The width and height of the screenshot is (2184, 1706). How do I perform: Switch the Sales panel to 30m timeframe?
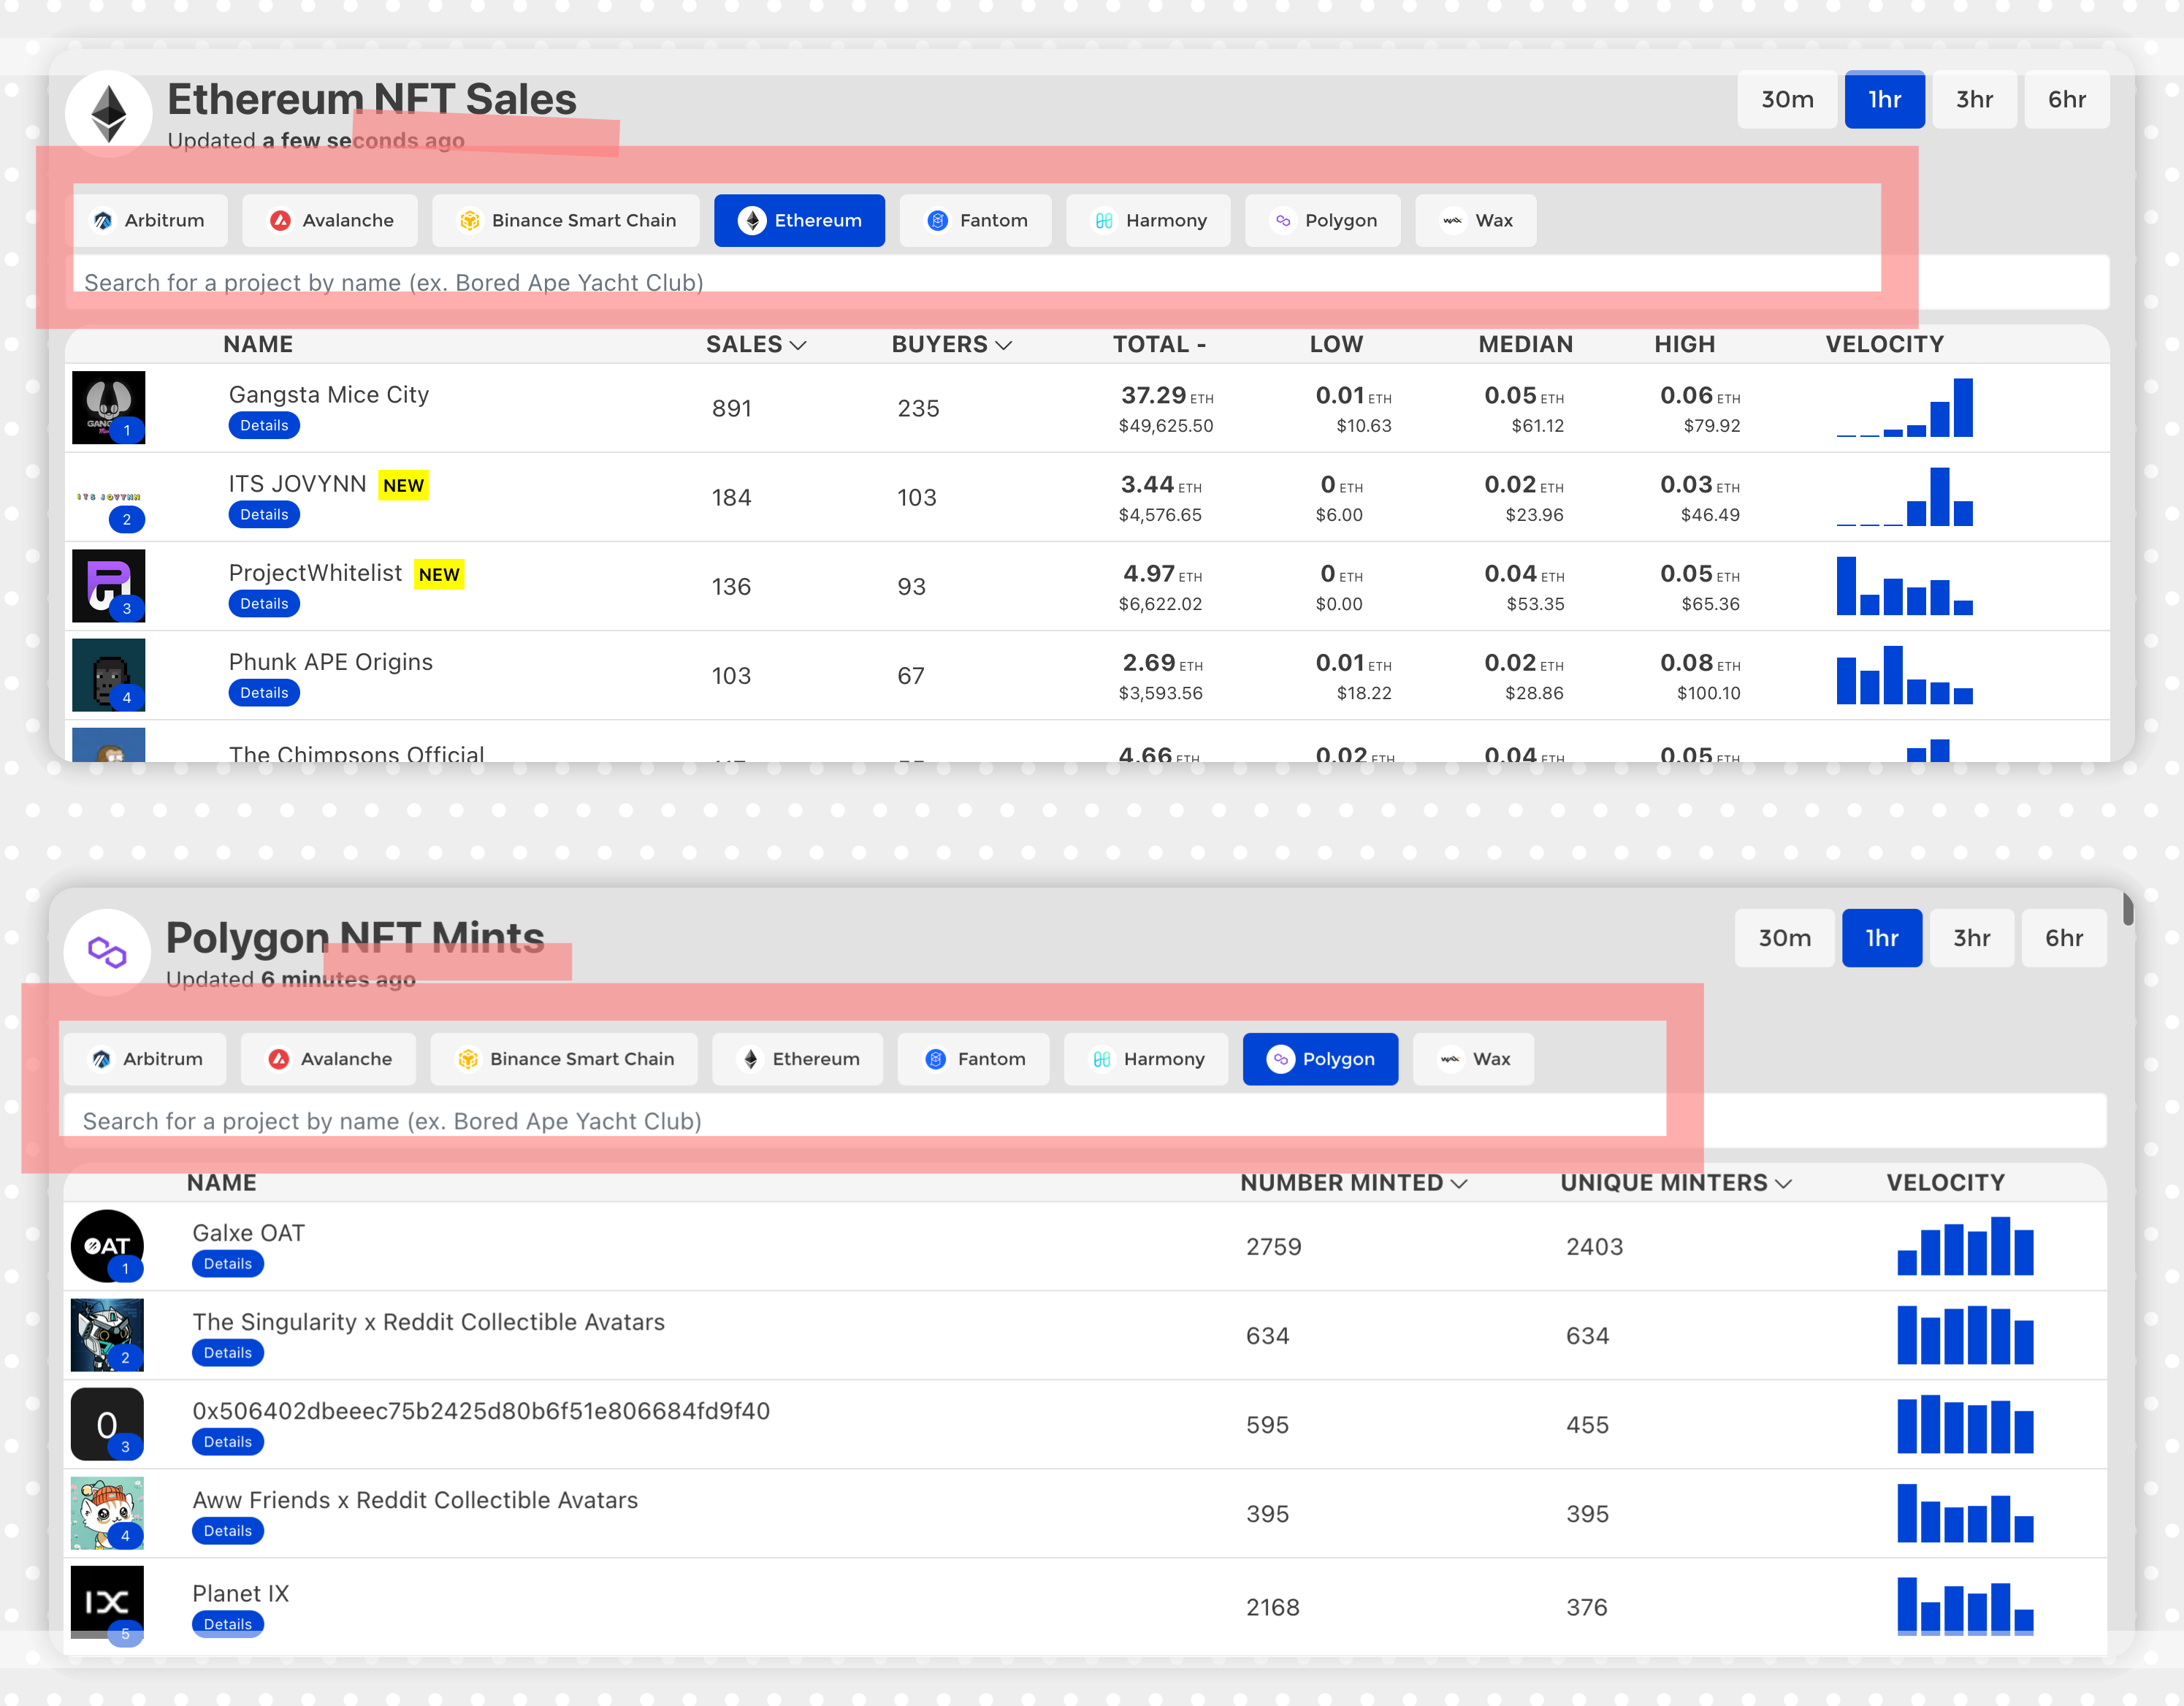tap(1787, 99)
